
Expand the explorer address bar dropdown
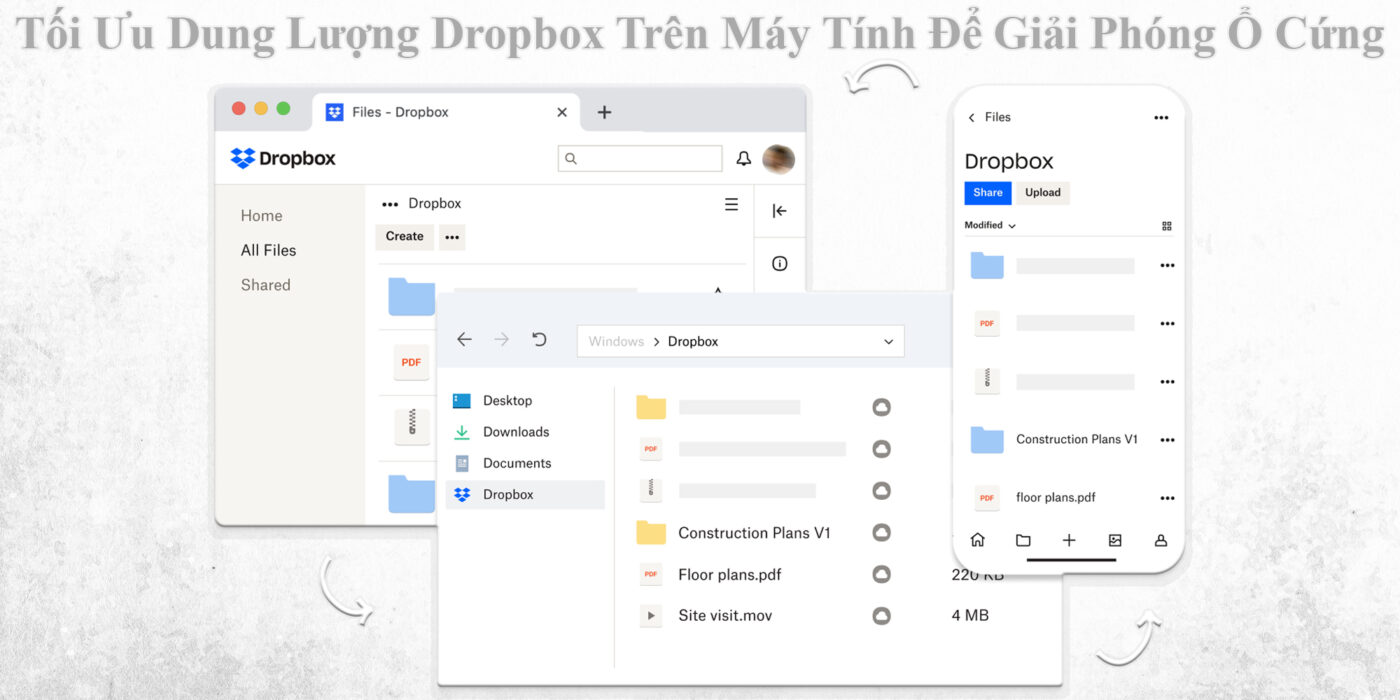888,342
